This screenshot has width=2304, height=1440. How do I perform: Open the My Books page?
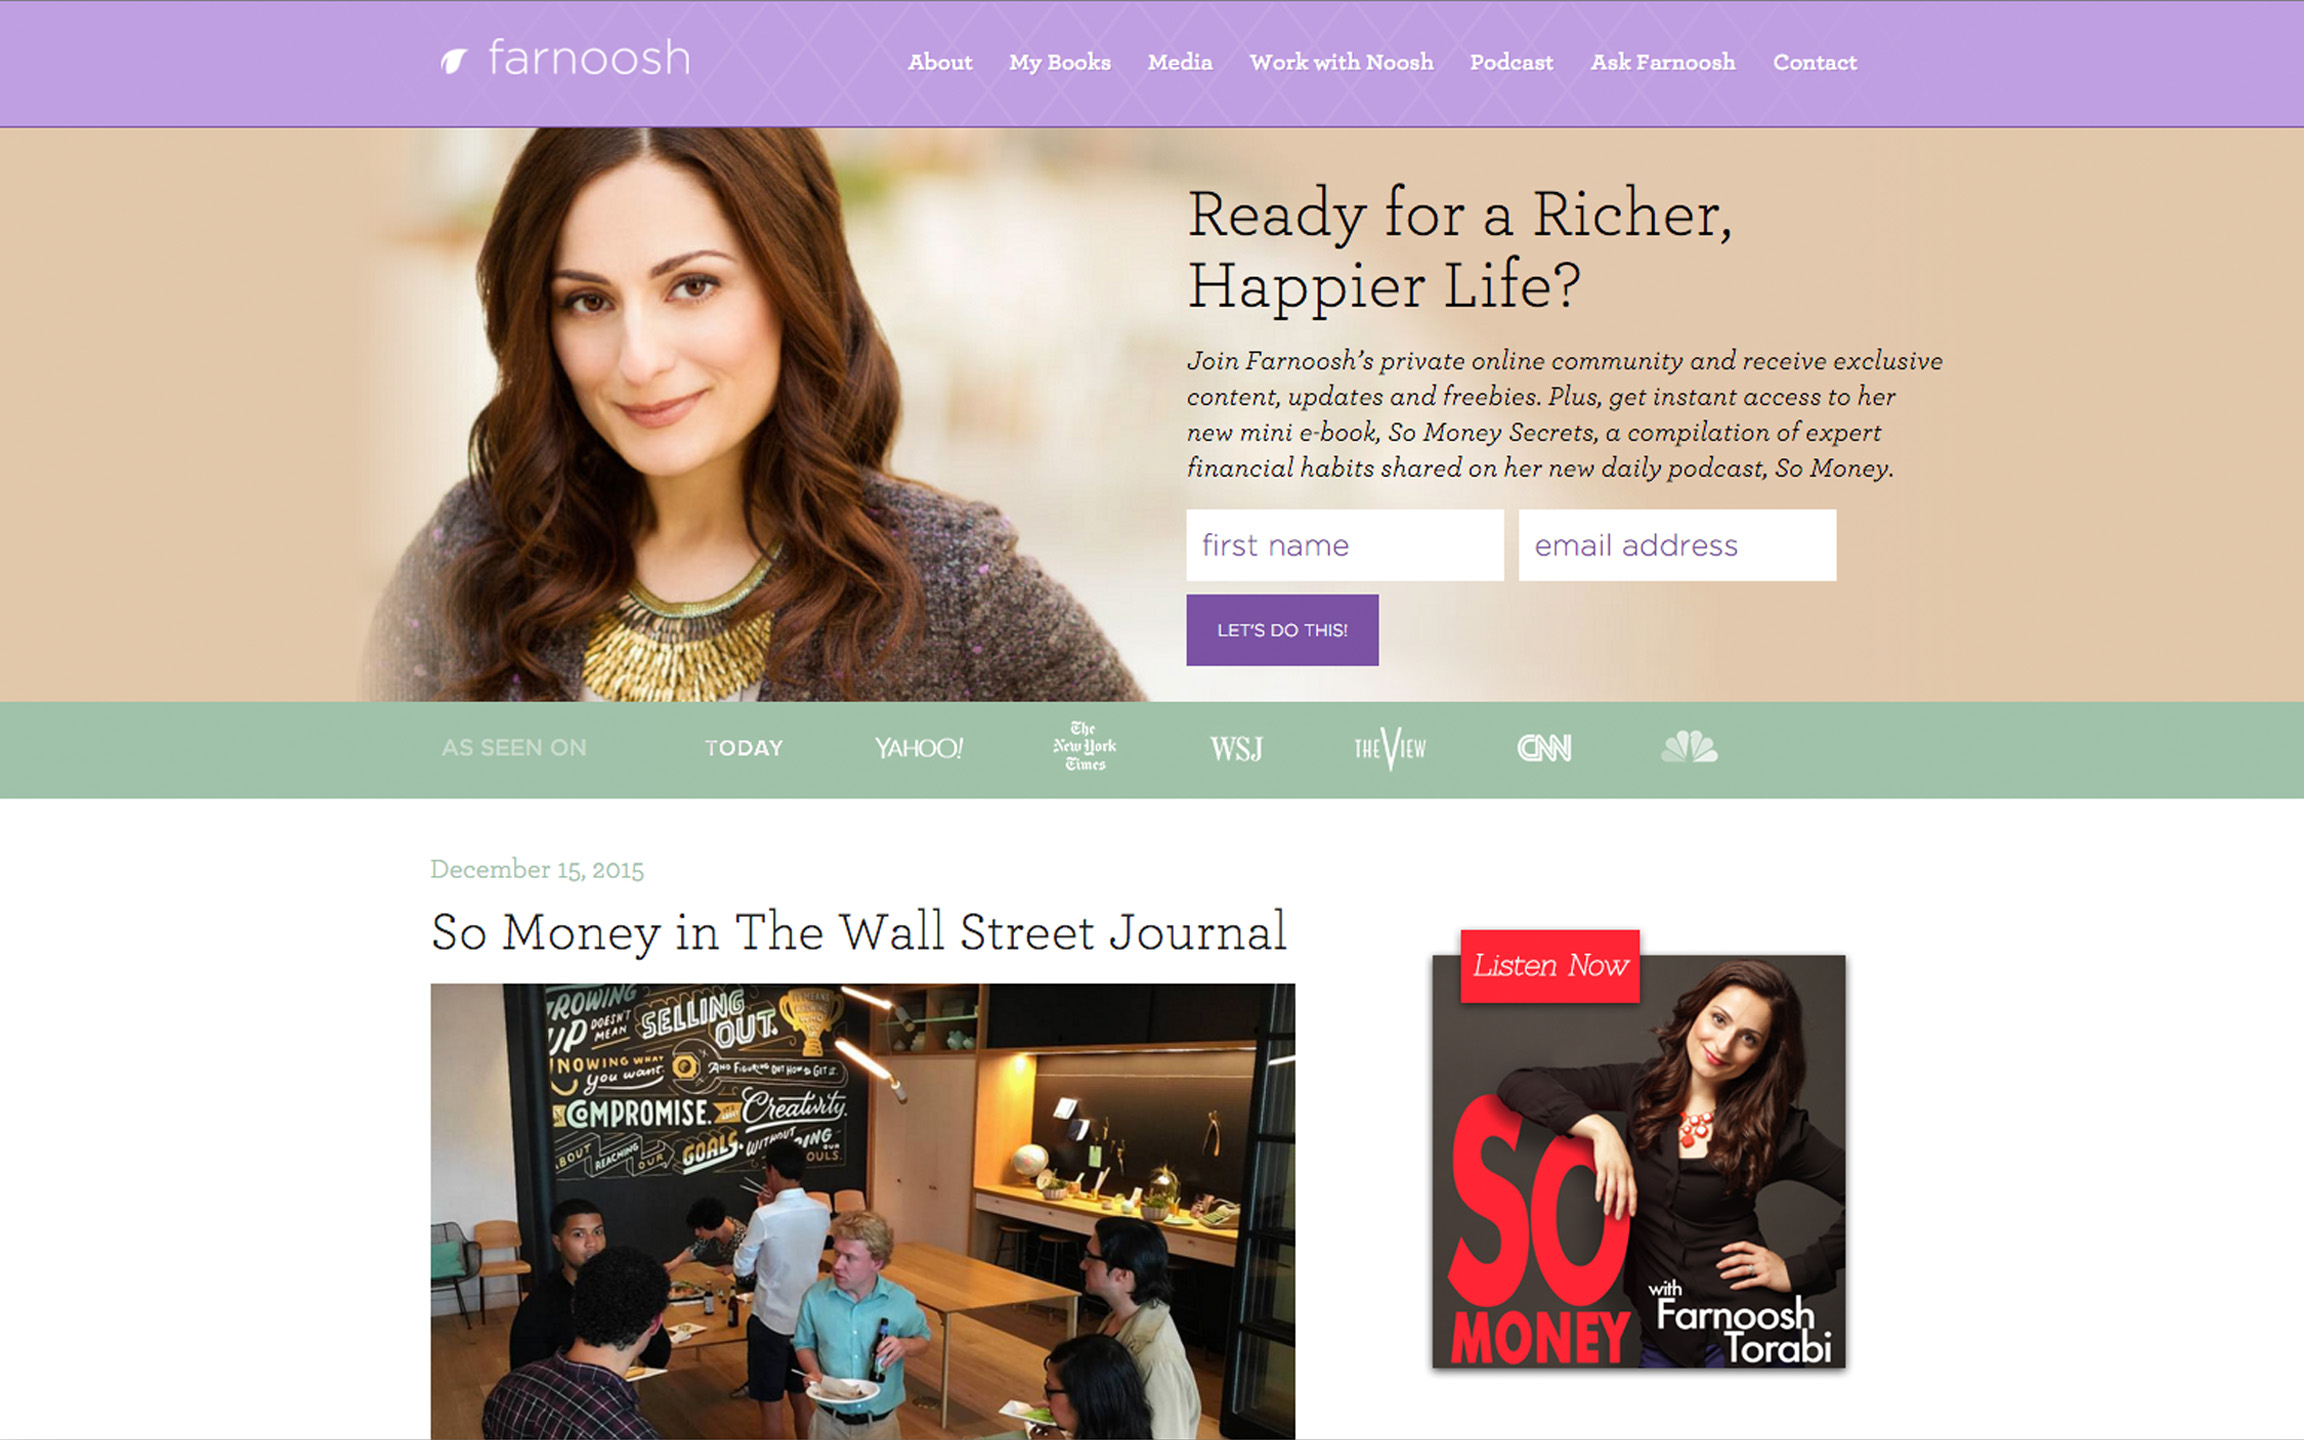[1060, 63]
